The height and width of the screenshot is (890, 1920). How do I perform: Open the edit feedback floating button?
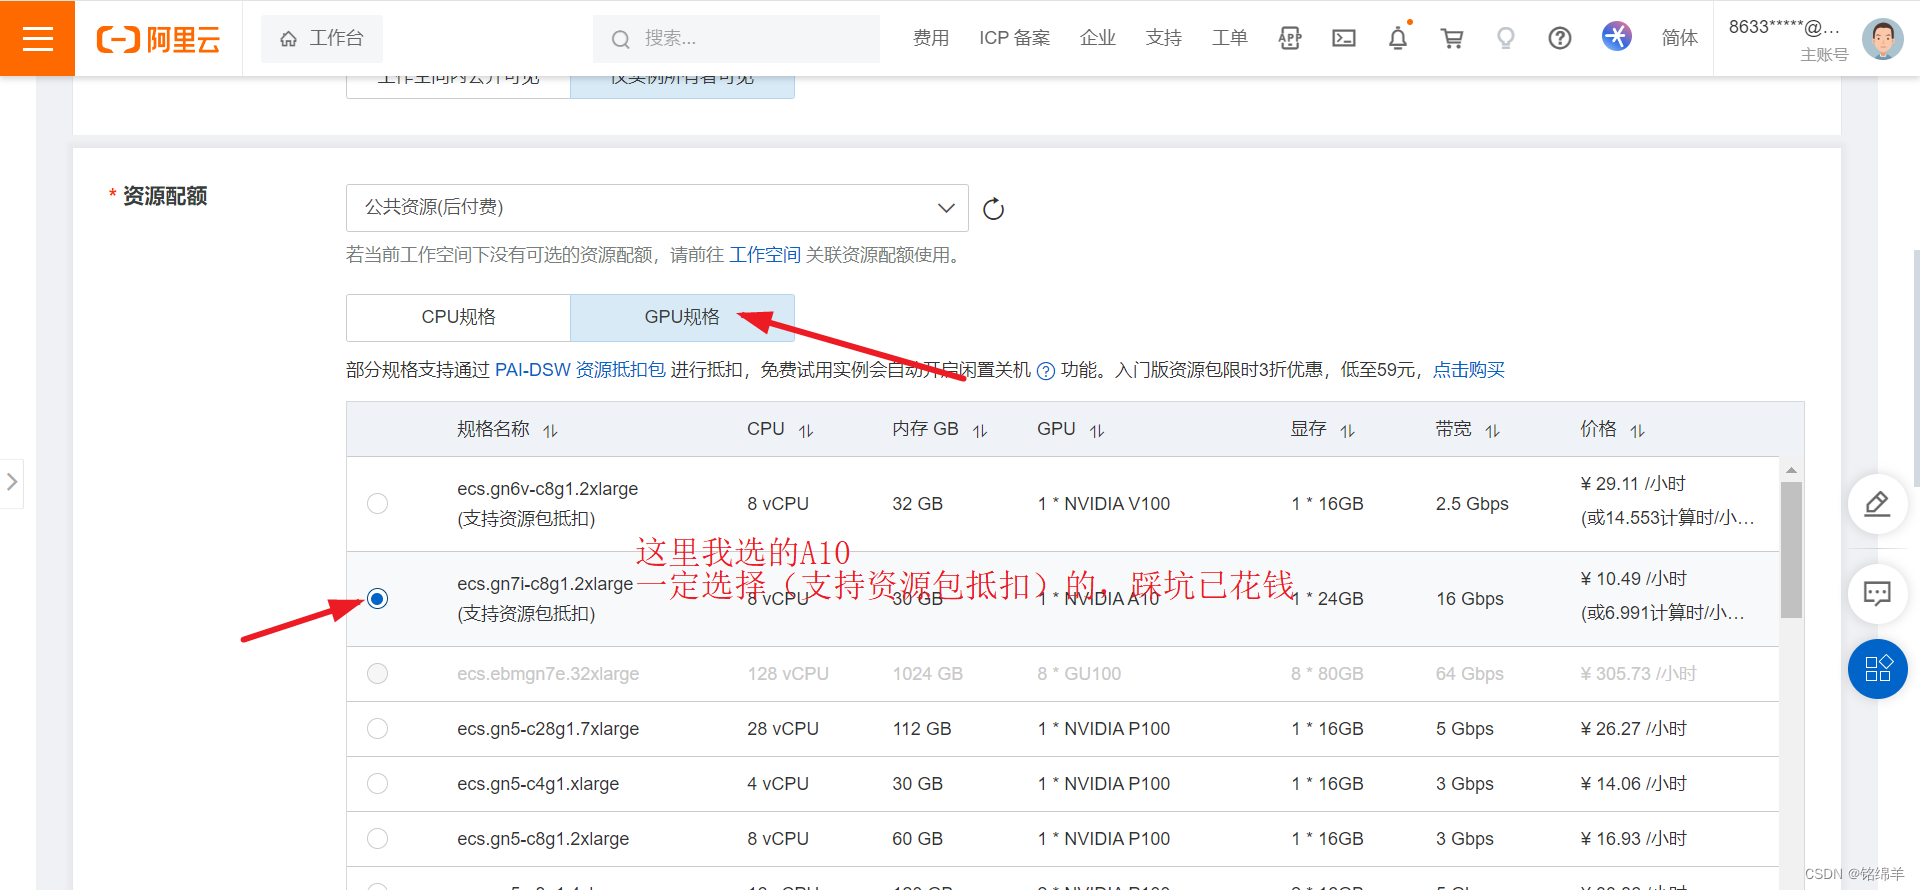tap(1877, 504)
